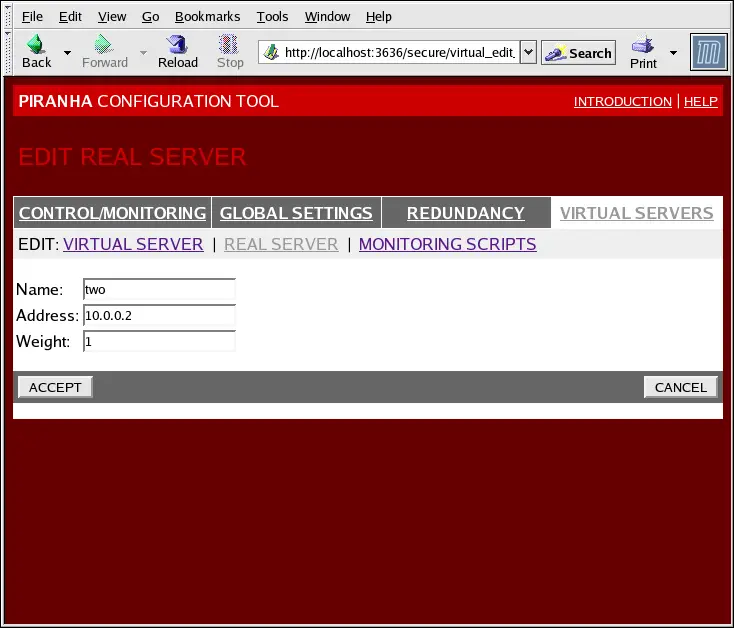734x628 pixels.
Task: Open the Introduction link
Action: coord(622,101)
